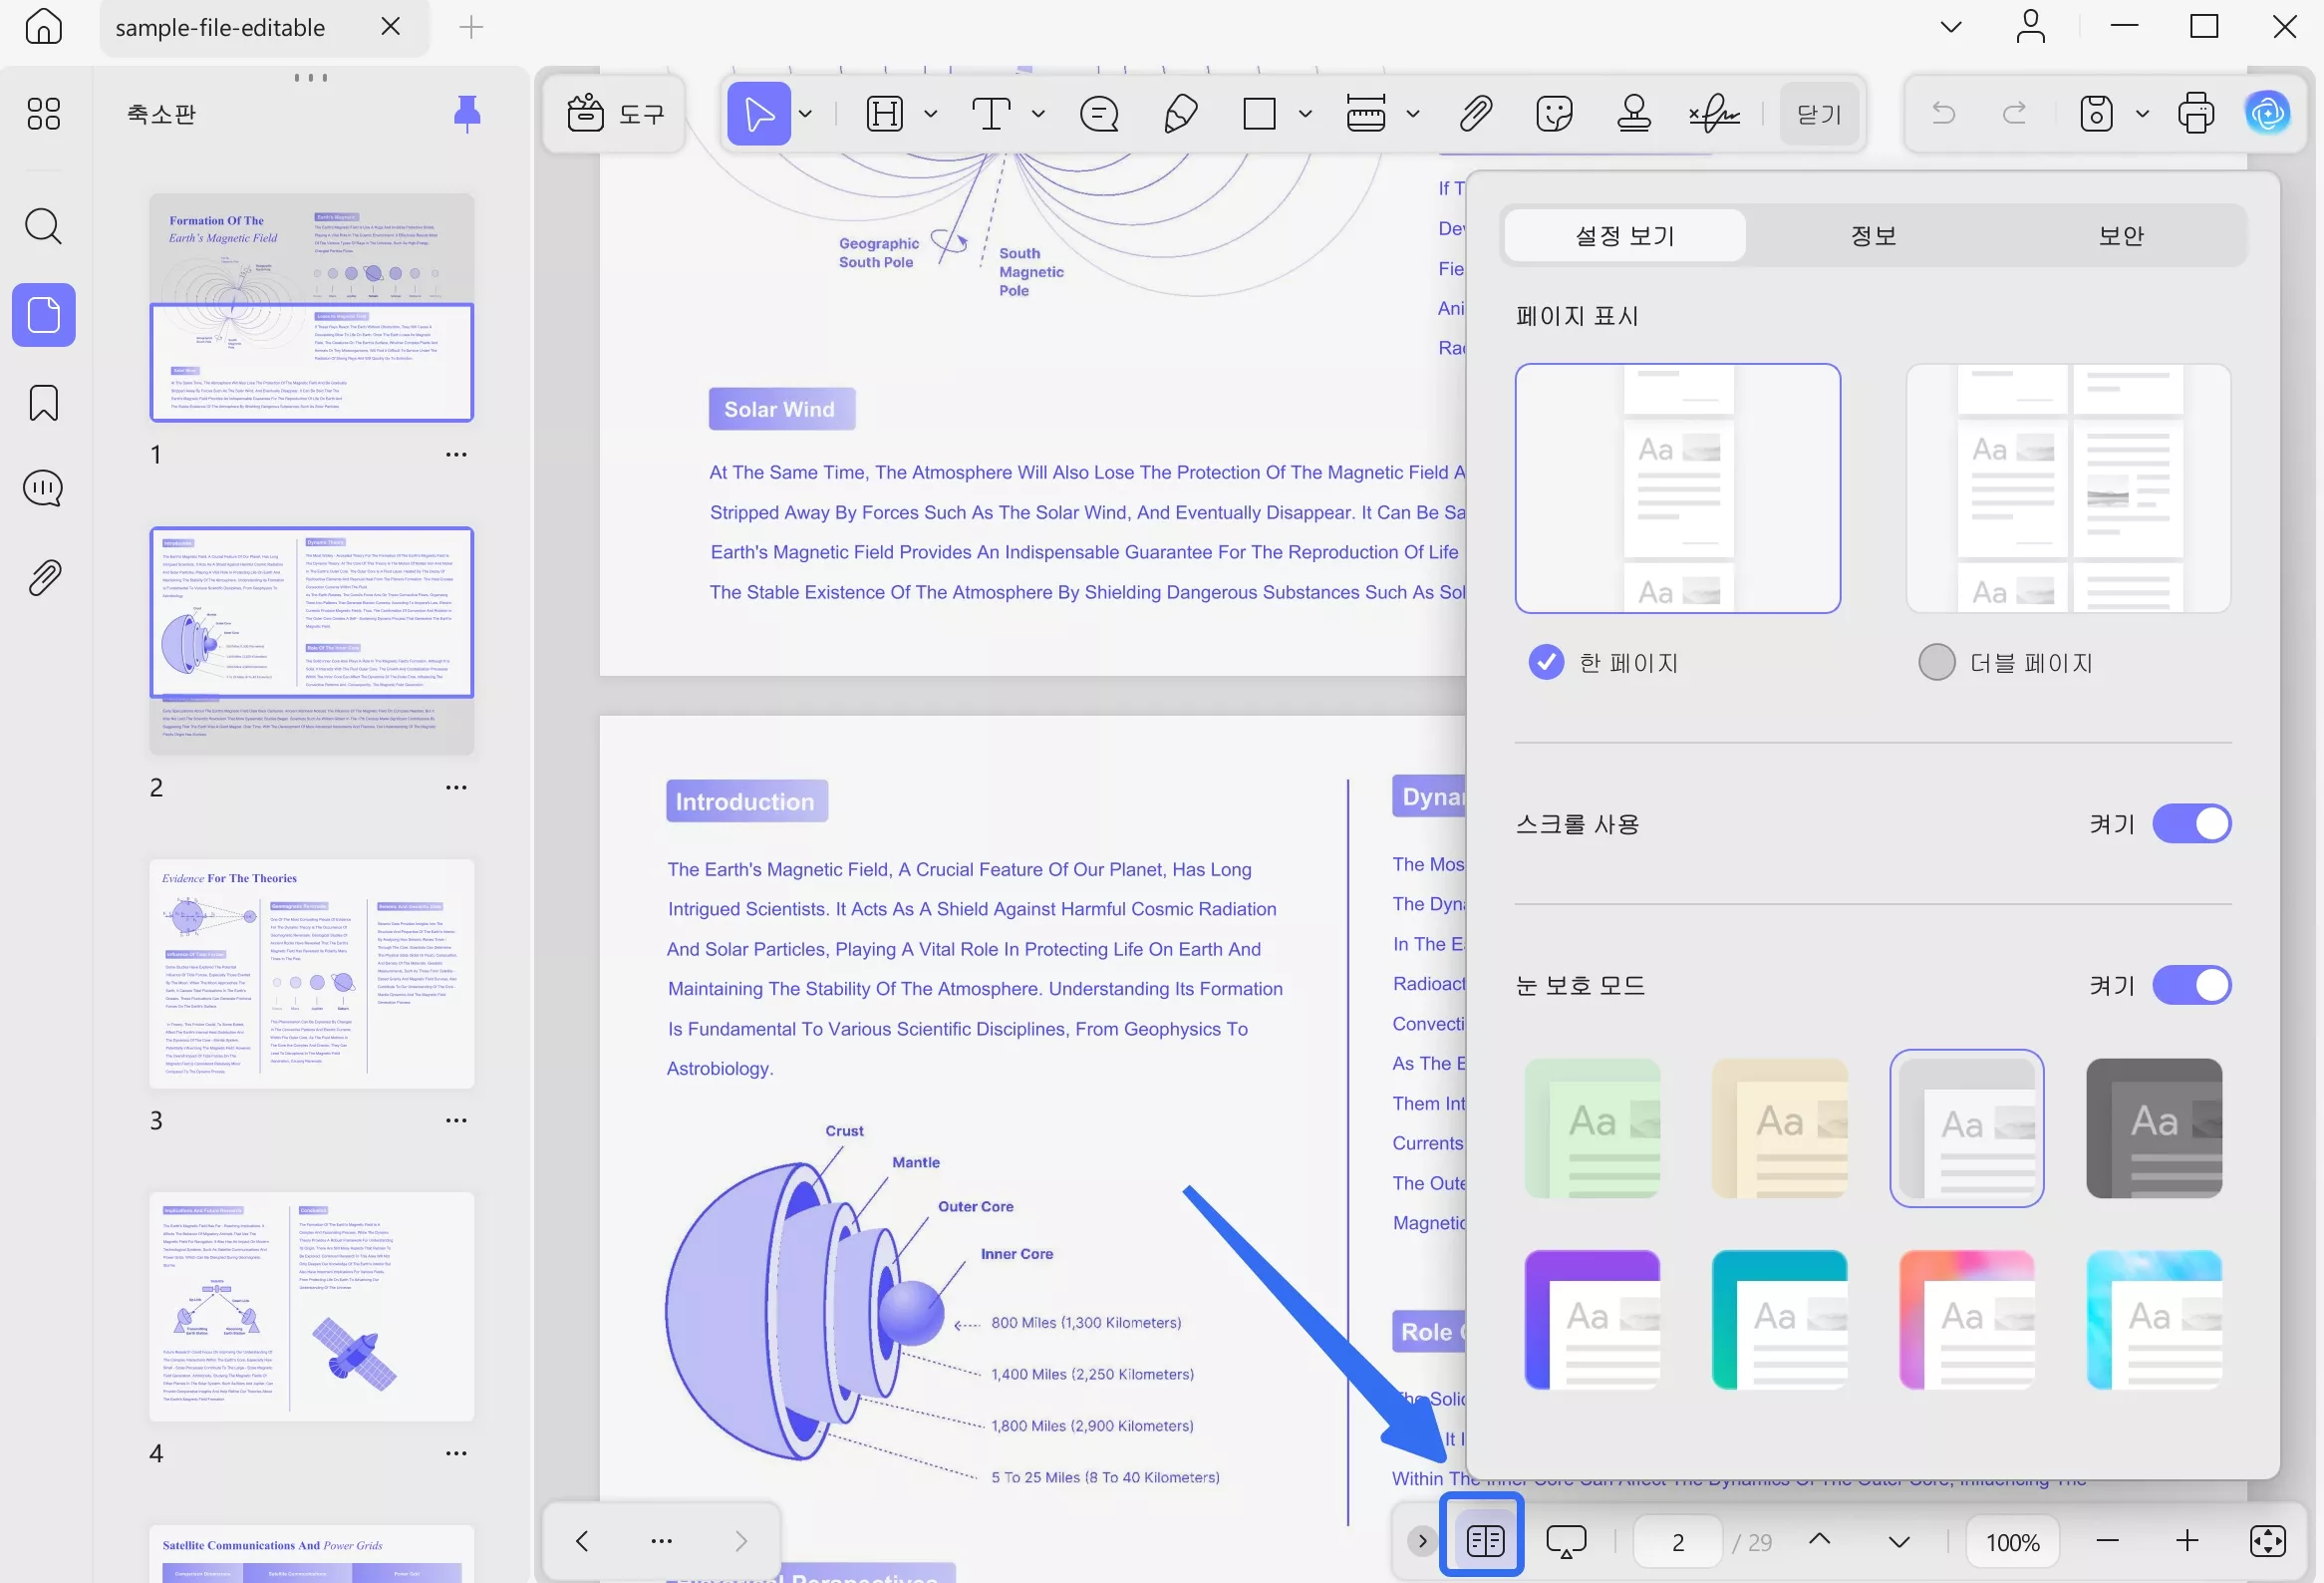Expand the highlight tool dropdown arrow
2324x1583 pixels.
pos(930,114)
